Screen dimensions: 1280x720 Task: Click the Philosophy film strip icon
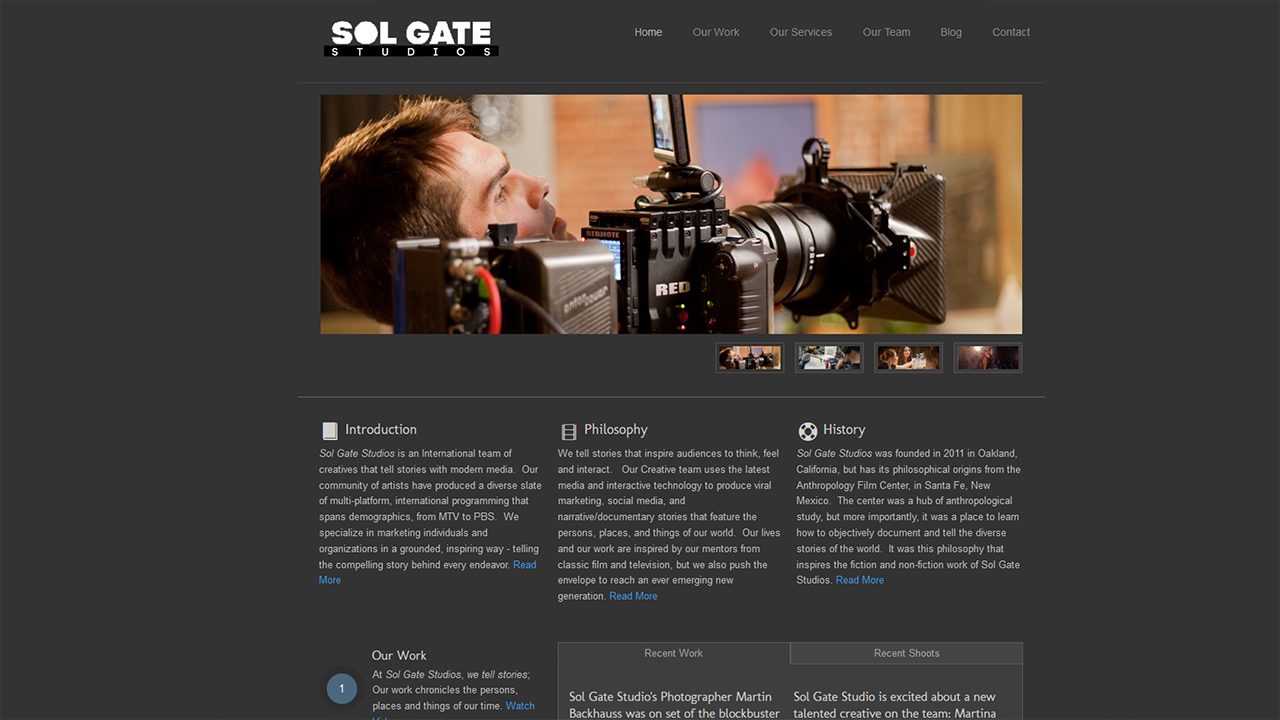569,432
